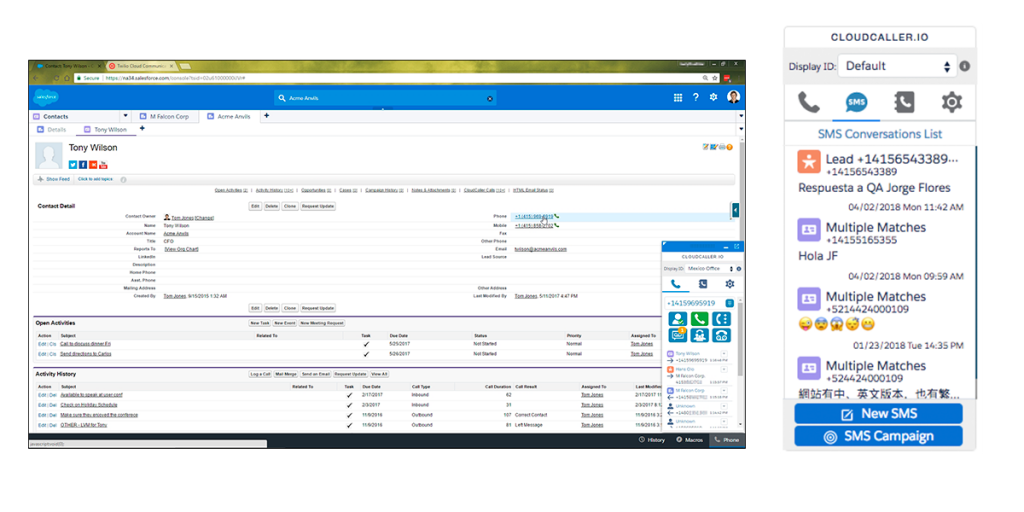Open the primary tab bar dropdown arrow at right

point(741,116)
